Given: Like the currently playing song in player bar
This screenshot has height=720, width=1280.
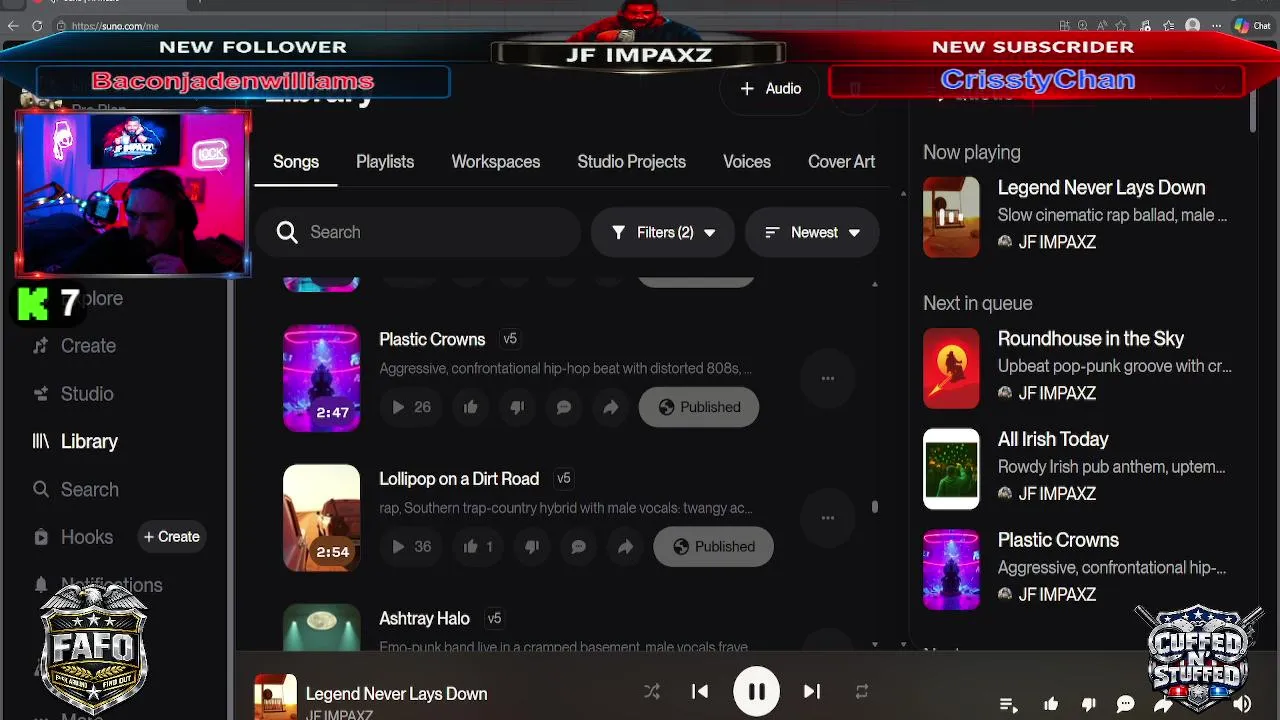Looking at the screenshot, I should [x=1051, y=705].
